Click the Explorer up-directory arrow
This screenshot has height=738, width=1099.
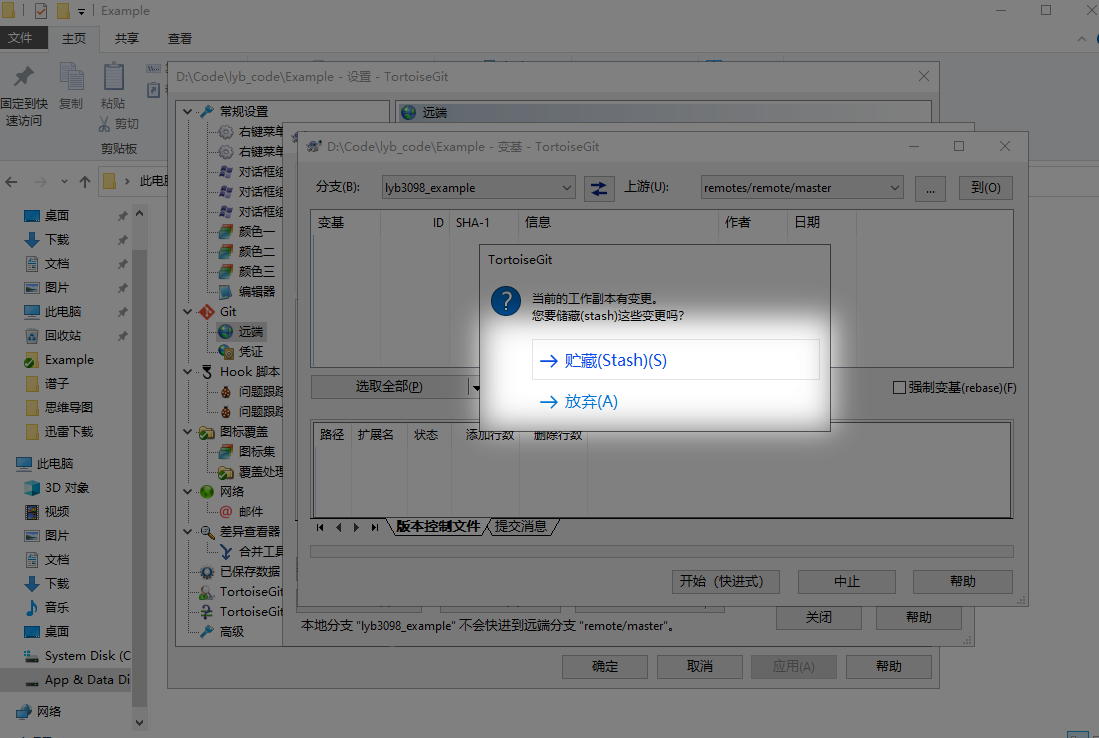85,182
